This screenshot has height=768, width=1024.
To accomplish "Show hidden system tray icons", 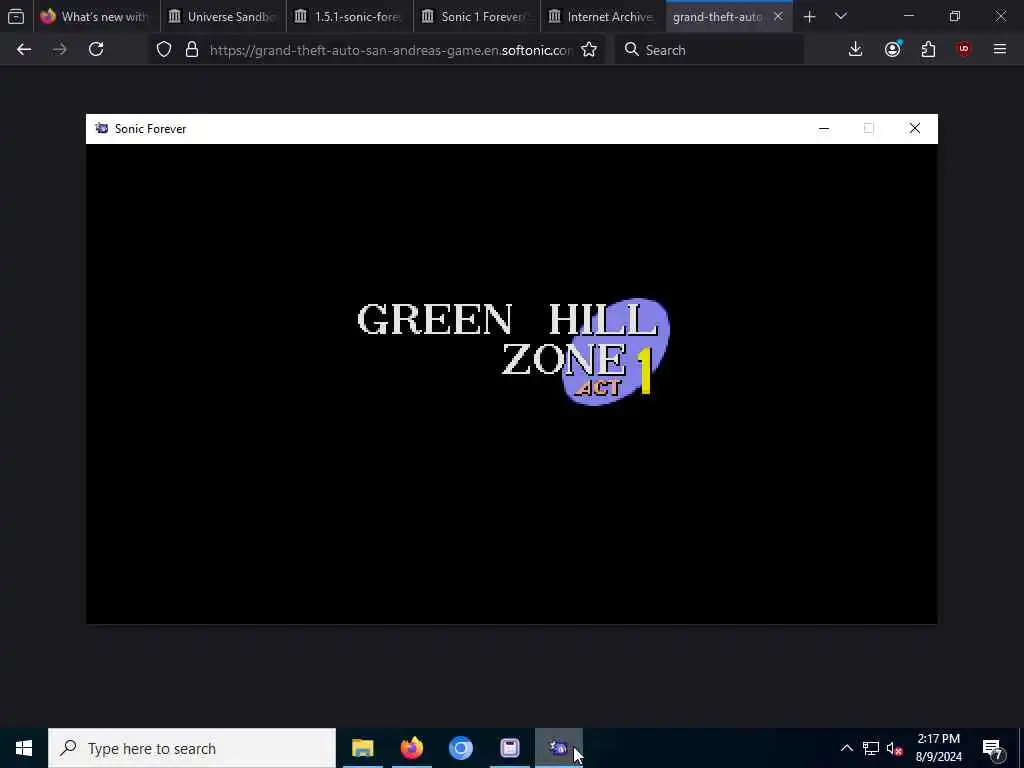I will coord(846,748).
